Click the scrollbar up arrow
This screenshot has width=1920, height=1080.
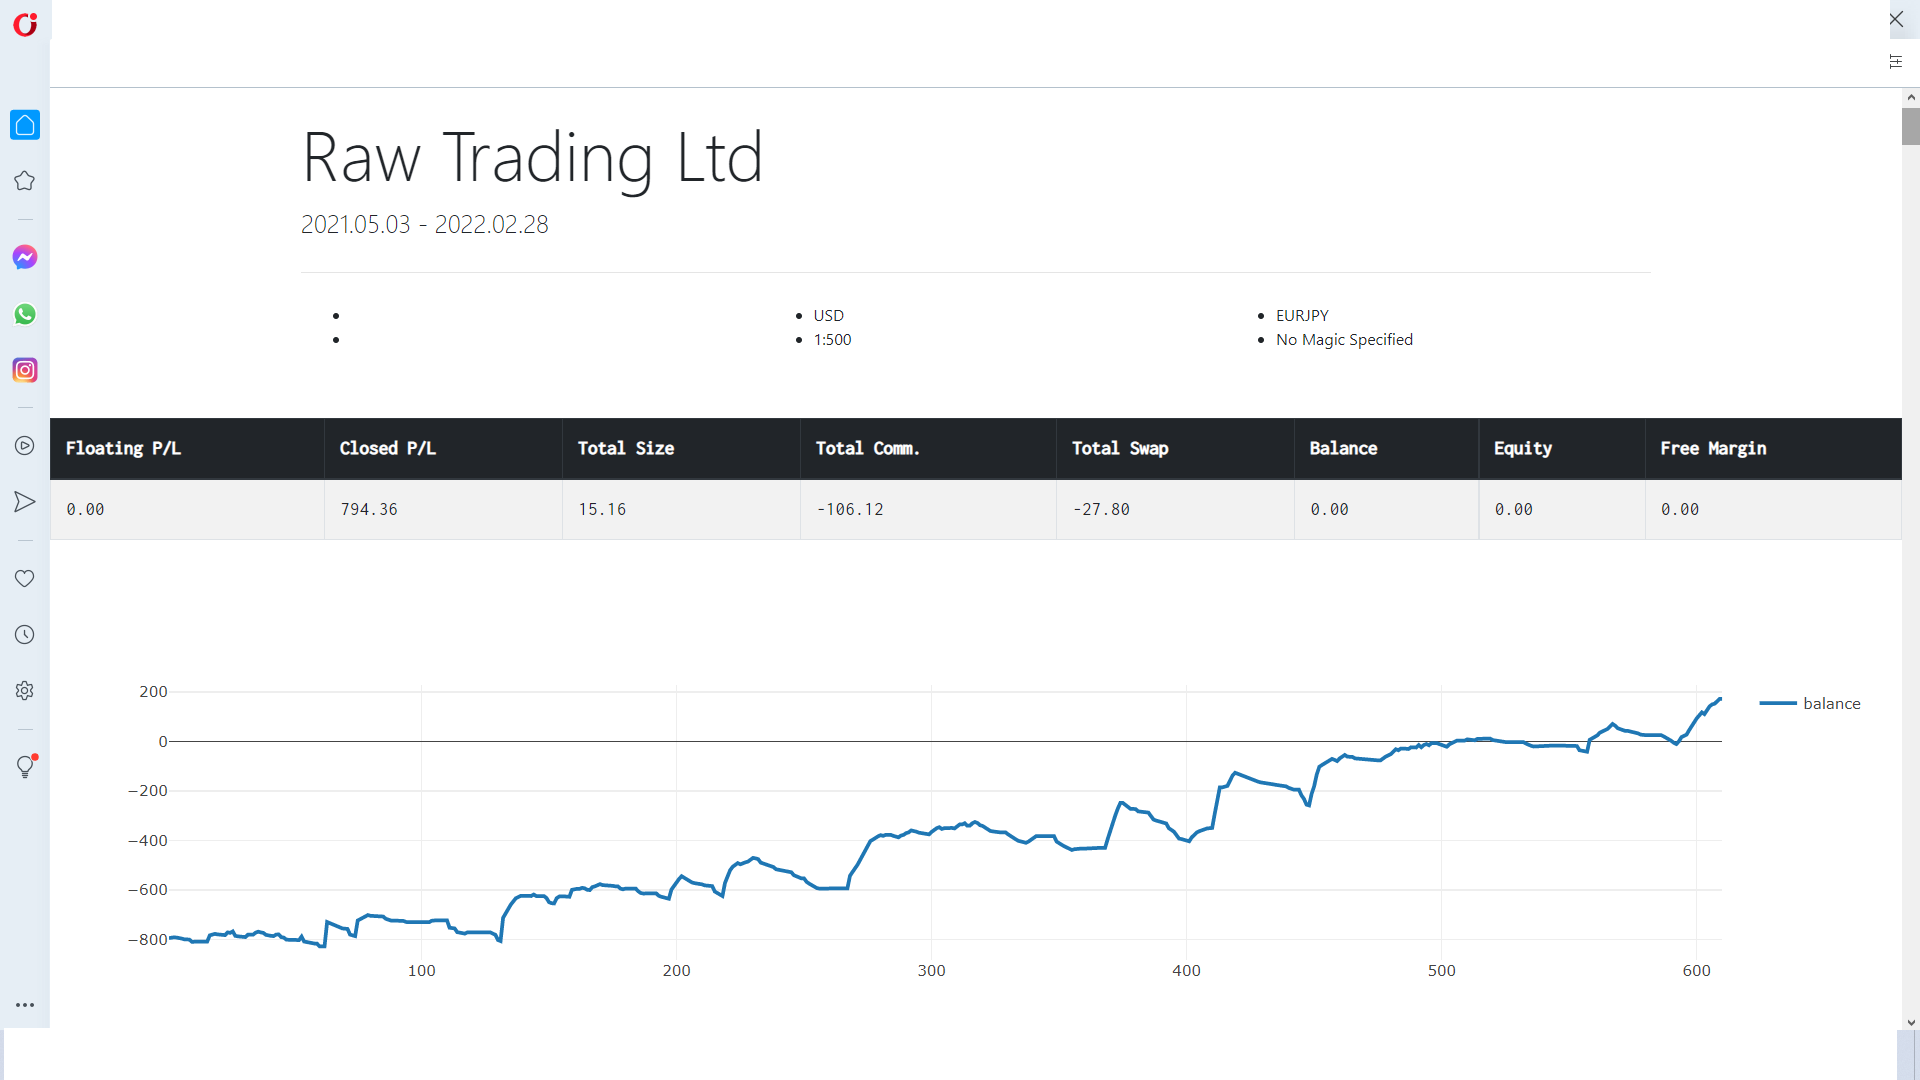point(1911,97)
